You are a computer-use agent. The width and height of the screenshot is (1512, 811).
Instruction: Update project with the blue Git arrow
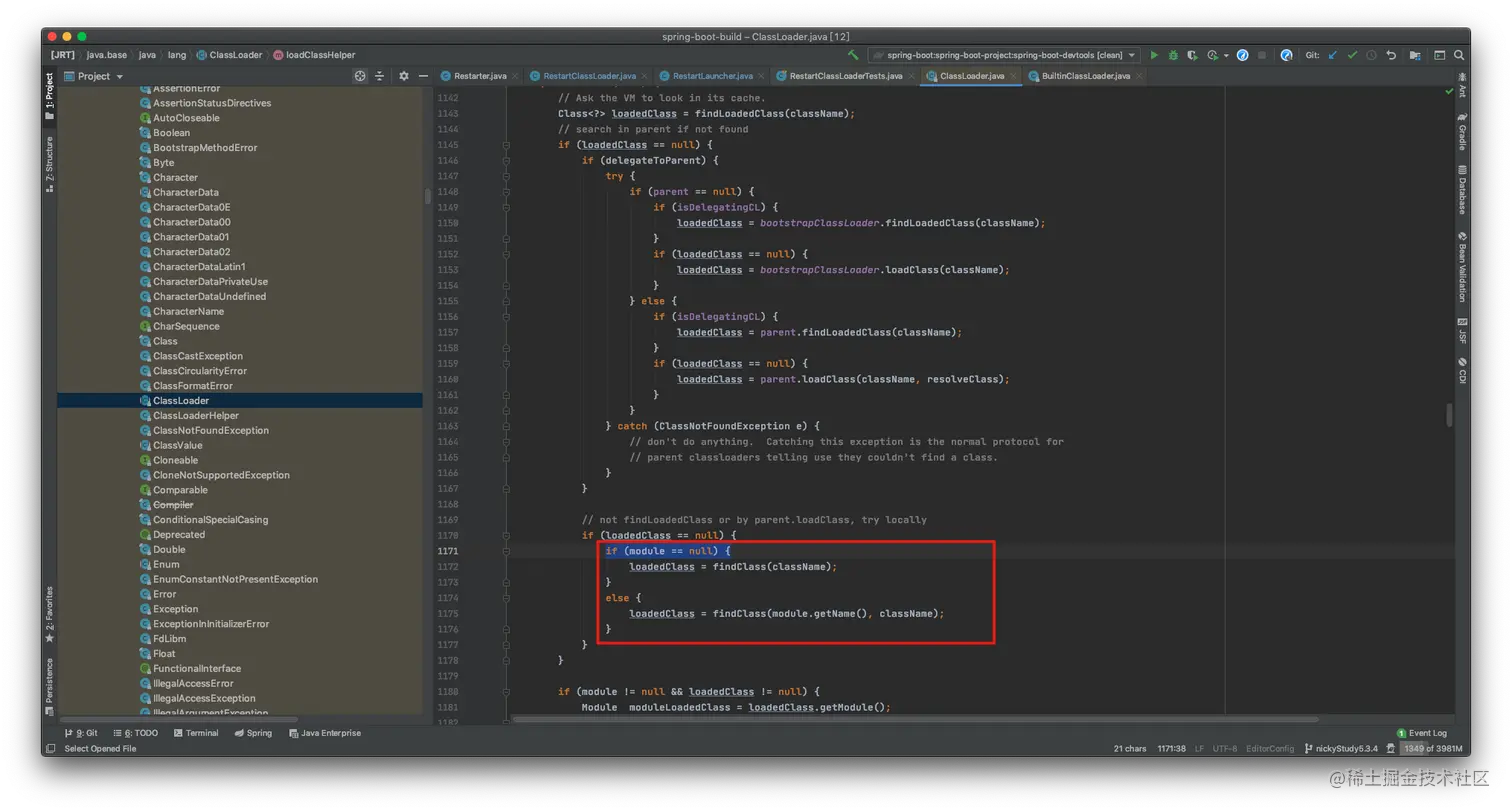pos(1332,55)
